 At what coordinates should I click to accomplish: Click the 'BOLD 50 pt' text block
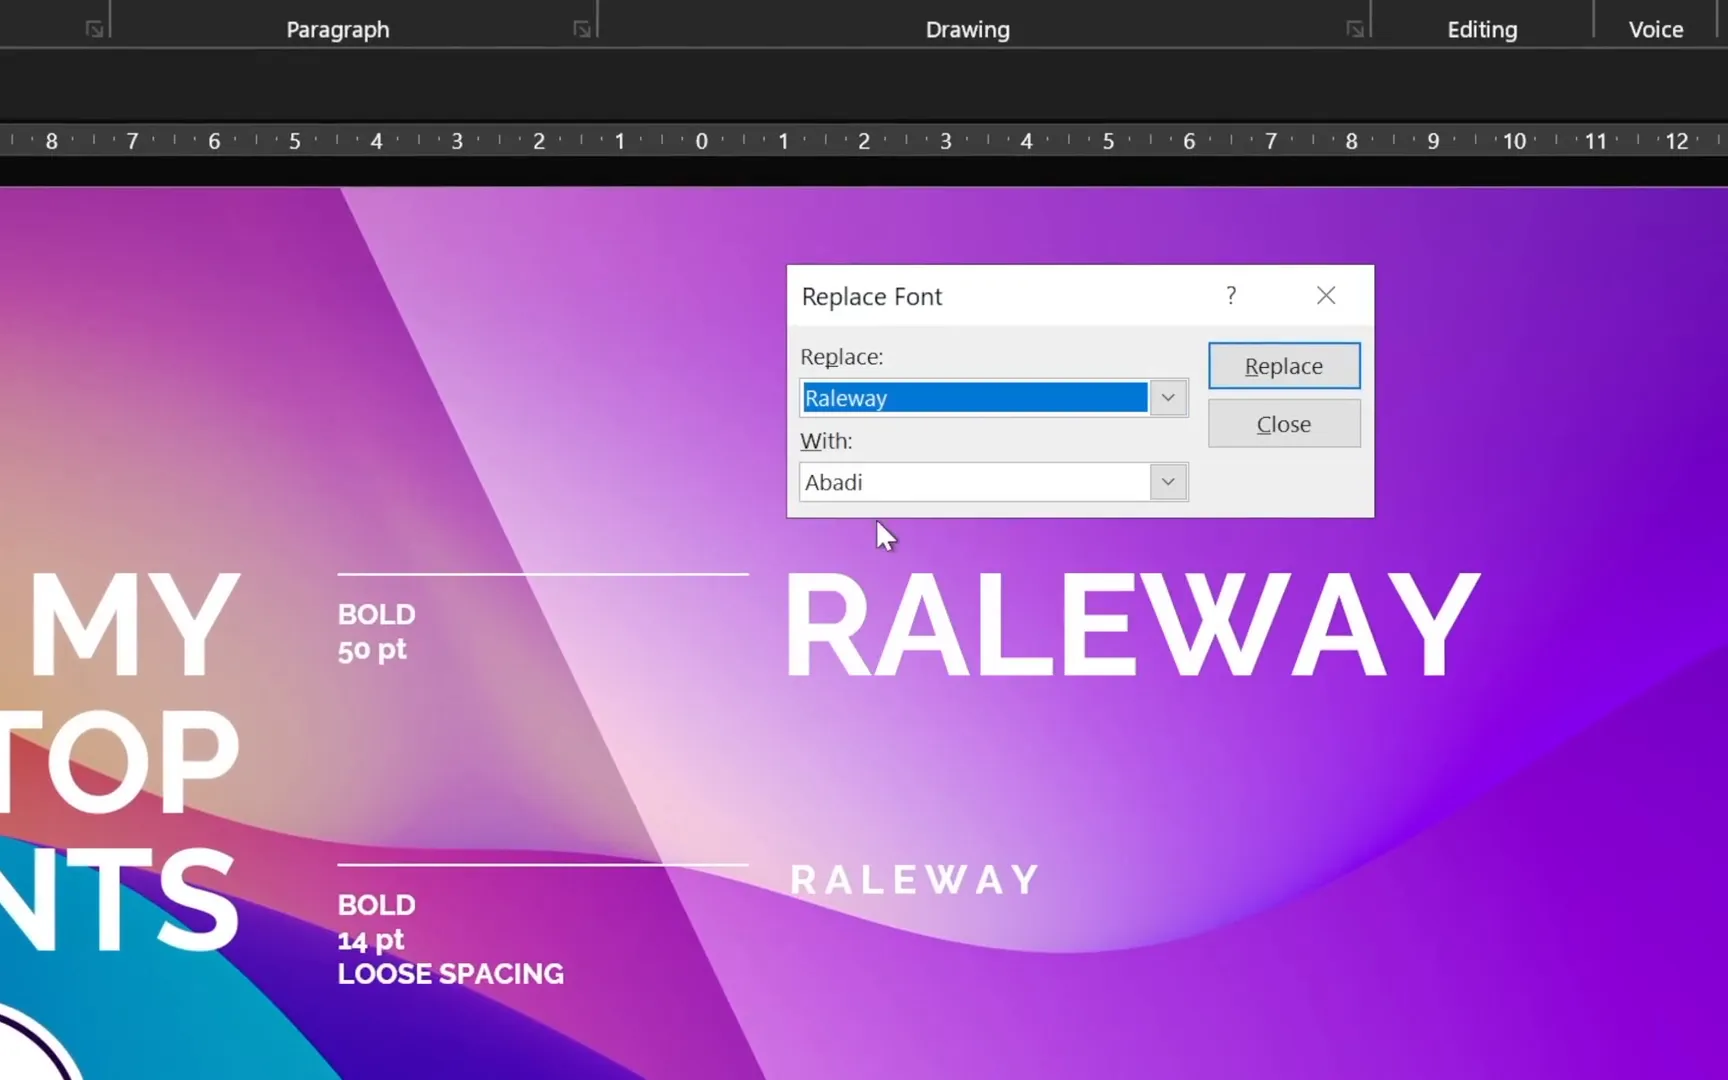377,632
